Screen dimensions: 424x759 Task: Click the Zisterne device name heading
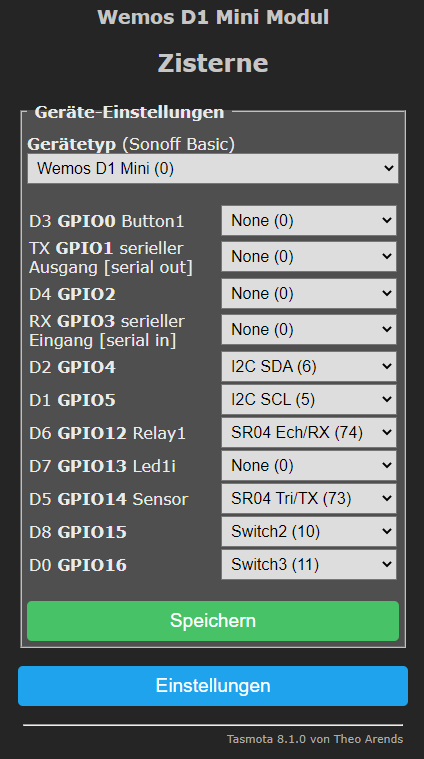[213, 63]
